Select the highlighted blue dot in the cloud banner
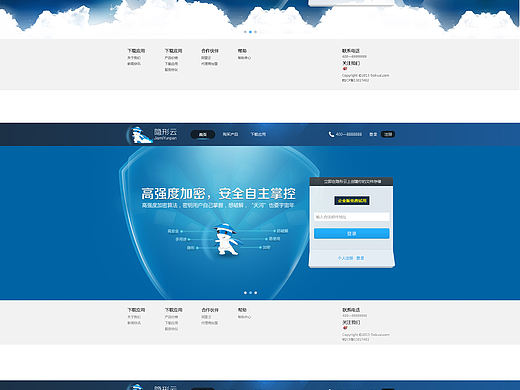This screenshot has width=520, height=390. coord(251,32)
